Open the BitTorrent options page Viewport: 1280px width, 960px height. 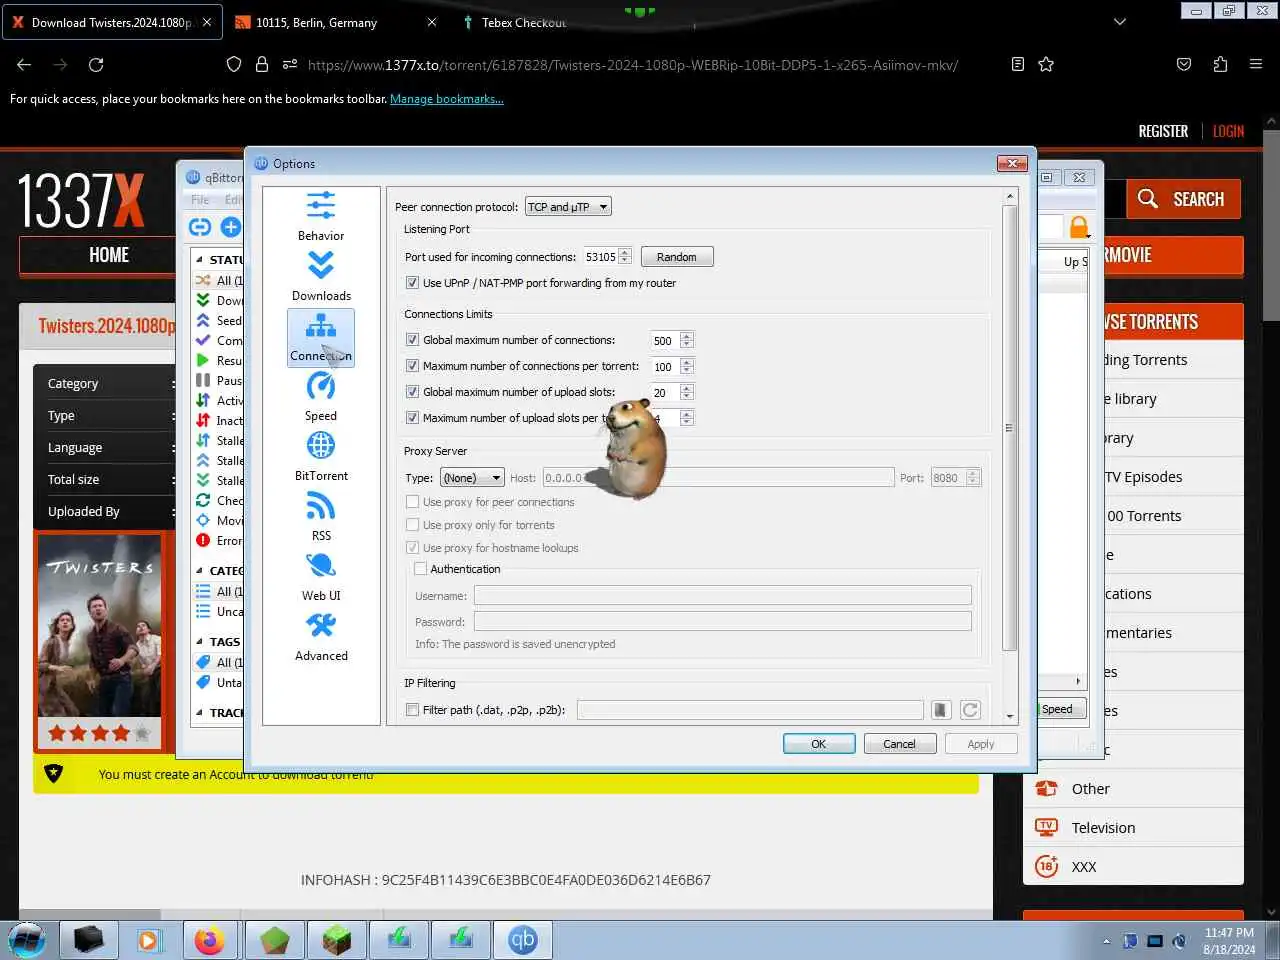tap(320, 457)
